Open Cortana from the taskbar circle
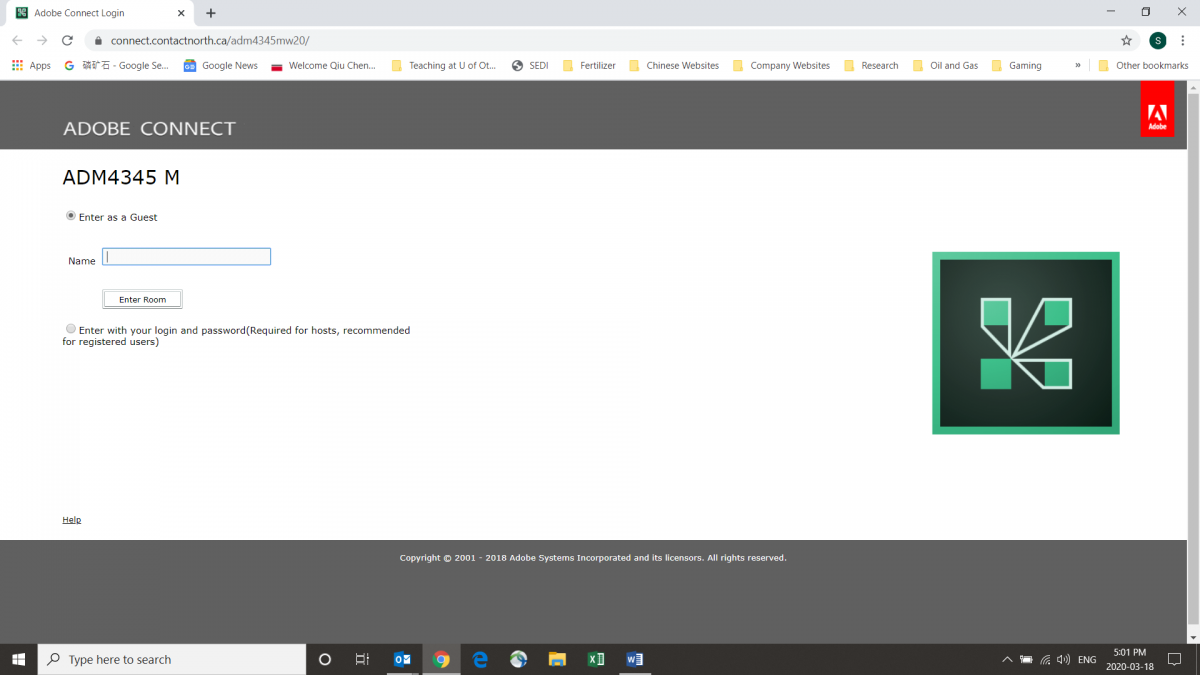Image resolution: width=1200 pixels, height=675 pixels. click(x=324, y=659)
